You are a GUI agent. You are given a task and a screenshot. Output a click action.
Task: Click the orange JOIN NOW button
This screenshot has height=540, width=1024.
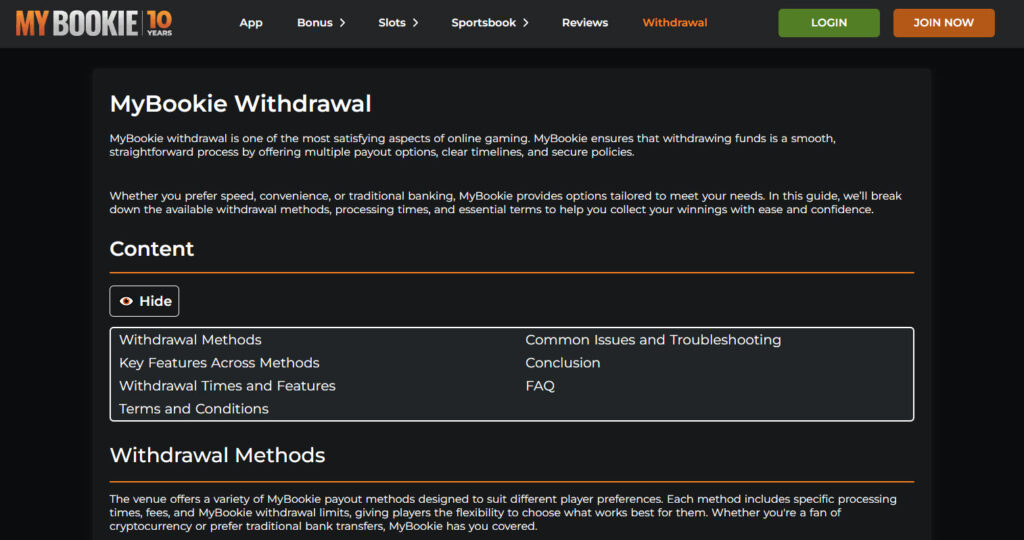pyautogui.click(x=944, y=23)
